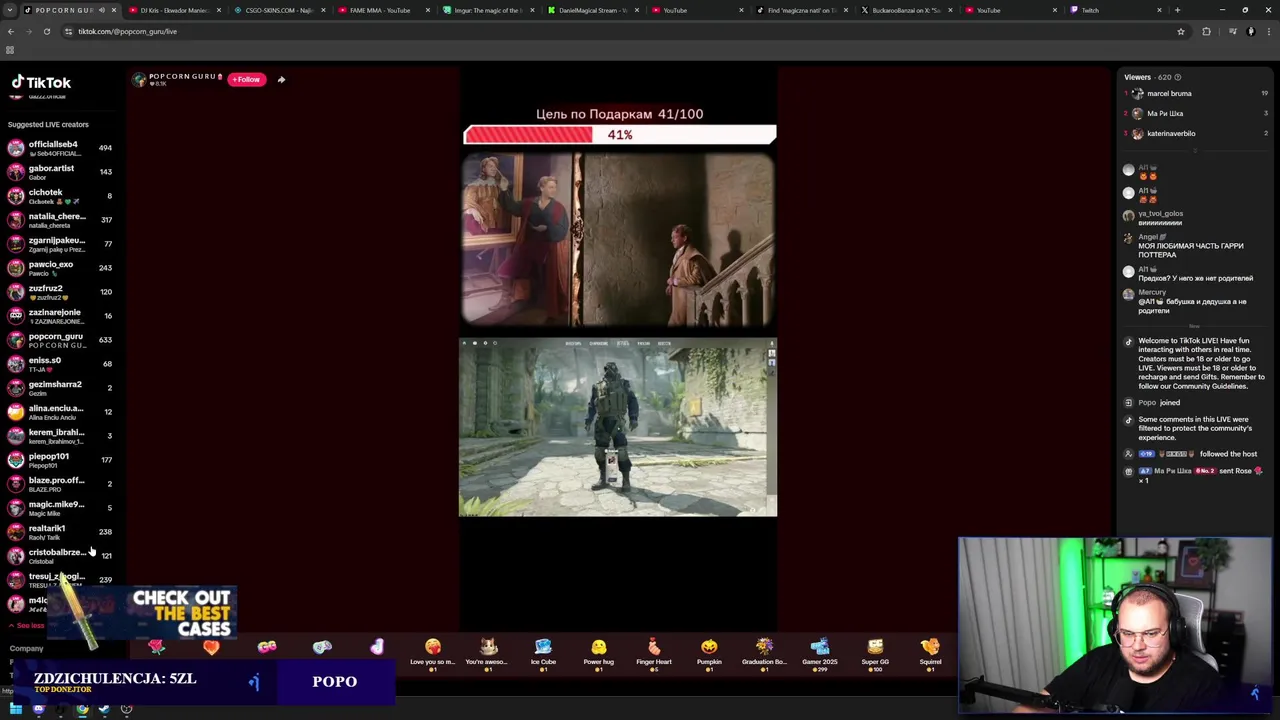This screenshot has height=720, width=1280.
Task: Open zuzfruz2 live stream
Action: tap(62, 292)
